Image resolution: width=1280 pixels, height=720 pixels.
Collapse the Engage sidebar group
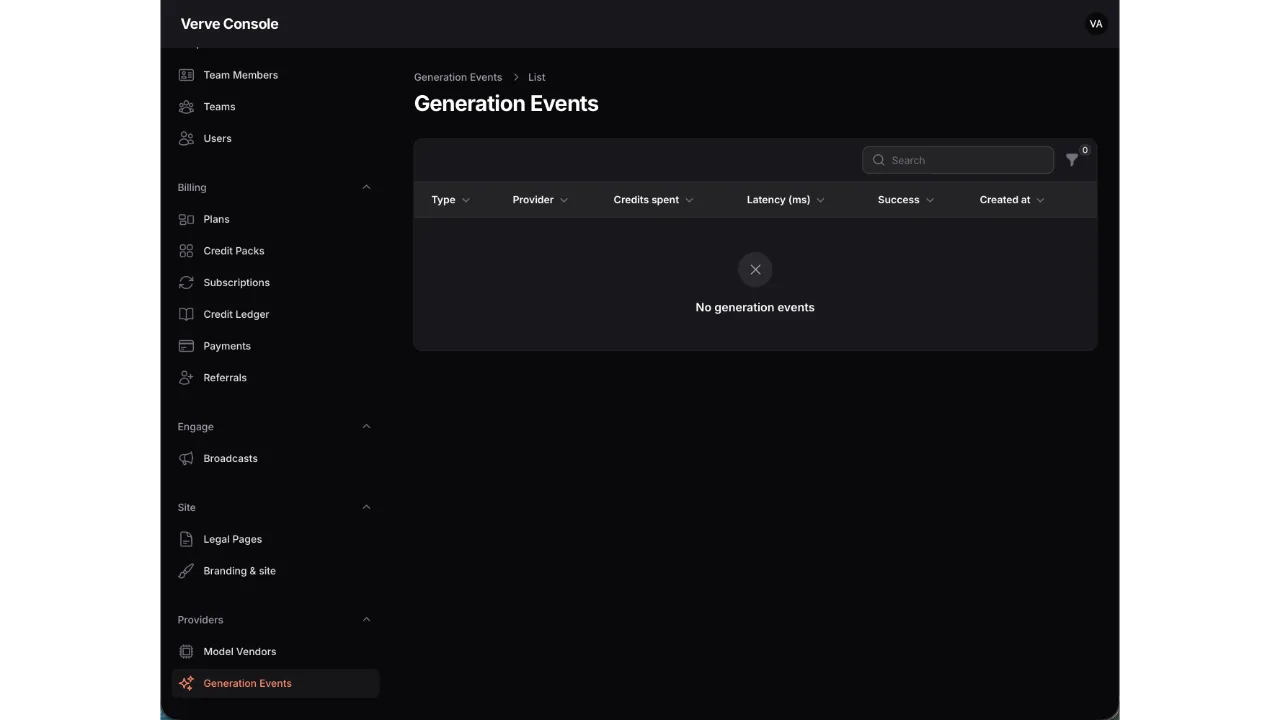(366, 426)
